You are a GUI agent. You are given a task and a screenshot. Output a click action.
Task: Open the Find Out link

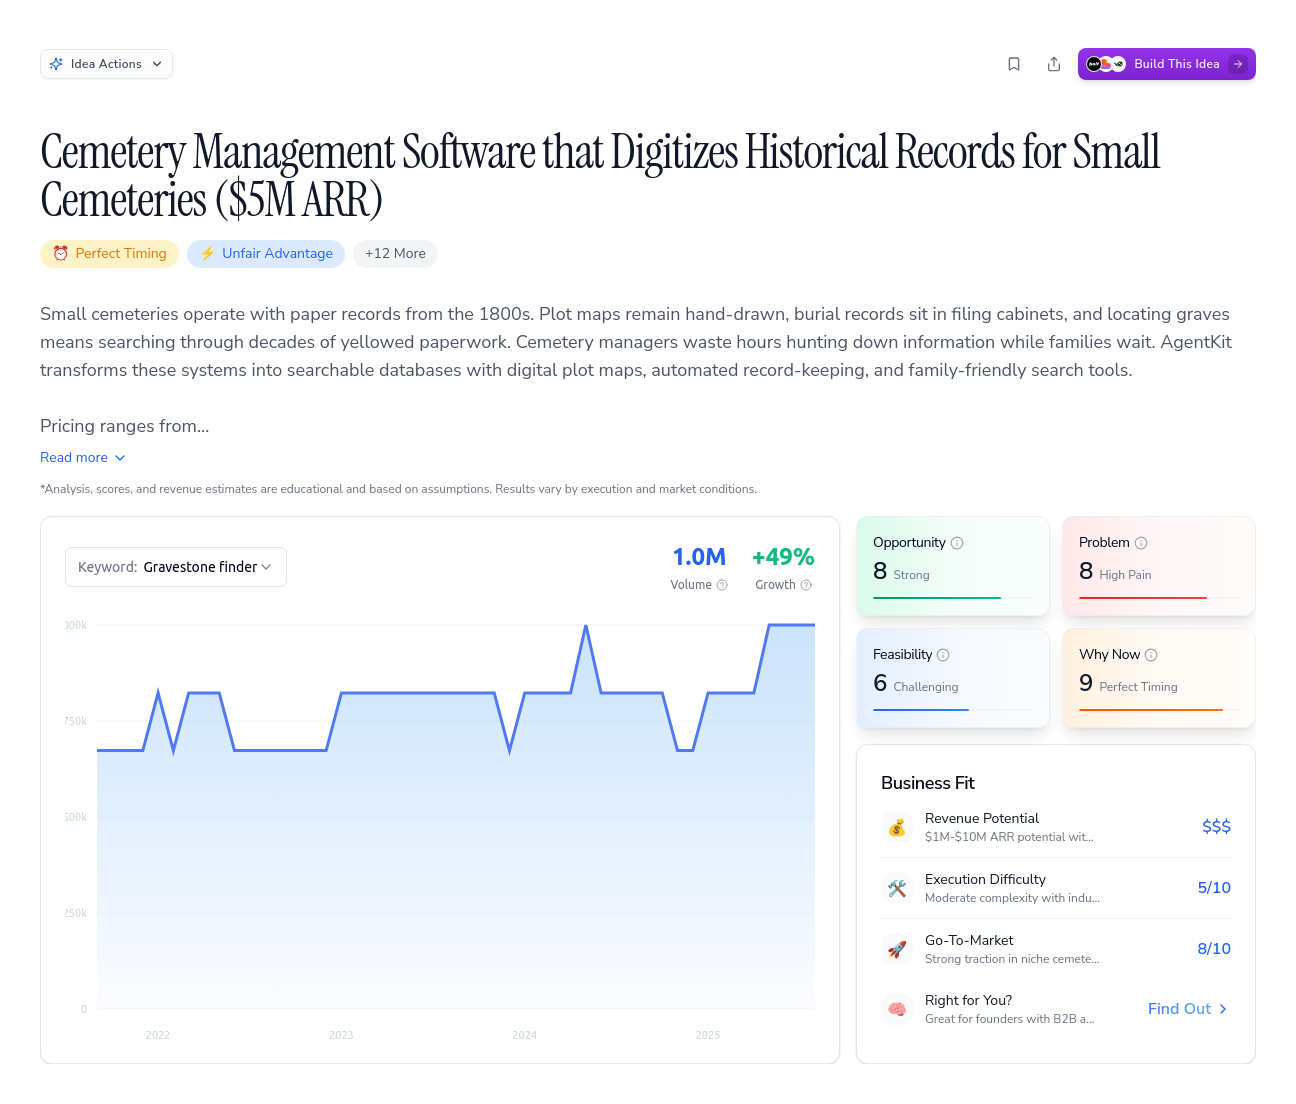coord(1187,1009)
